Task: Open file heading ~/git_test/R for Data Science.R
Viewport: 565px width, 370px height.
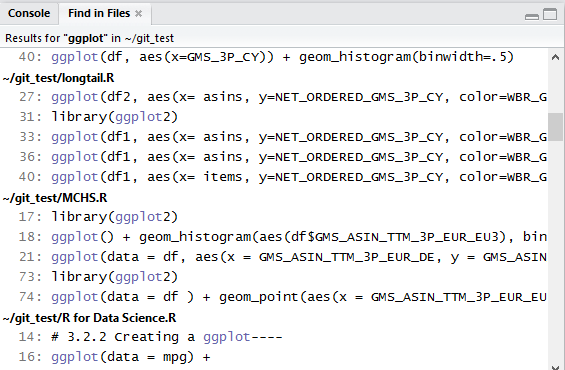Action: [89, 318]
